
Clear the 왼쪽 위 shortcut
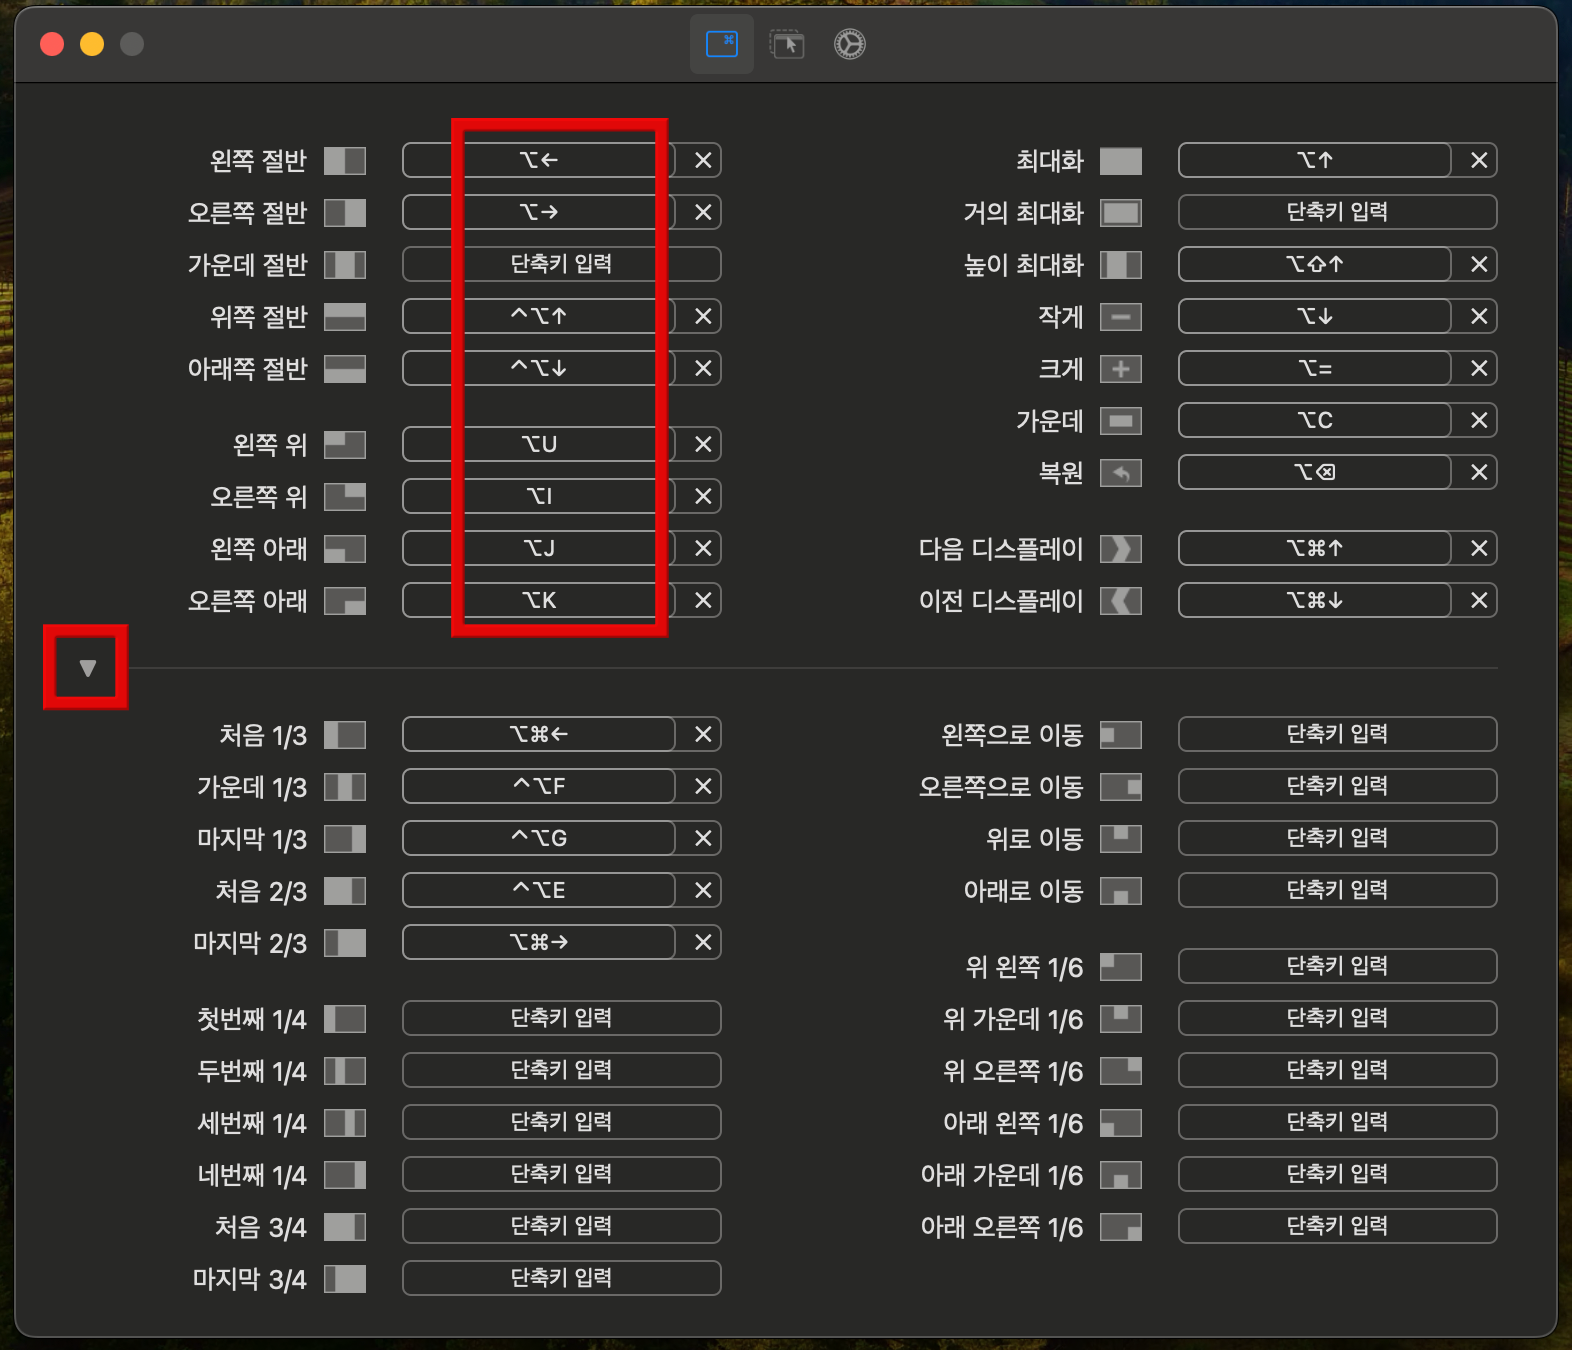(703, 444)
